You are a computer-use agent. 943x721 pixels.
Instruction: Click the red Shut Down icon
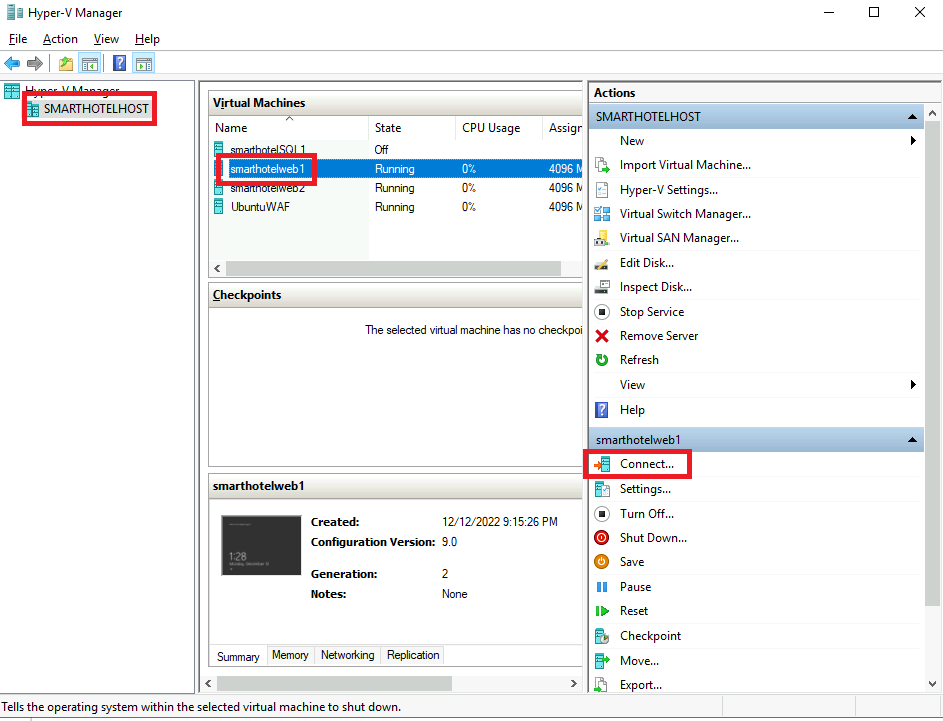[x=601, y=538]
